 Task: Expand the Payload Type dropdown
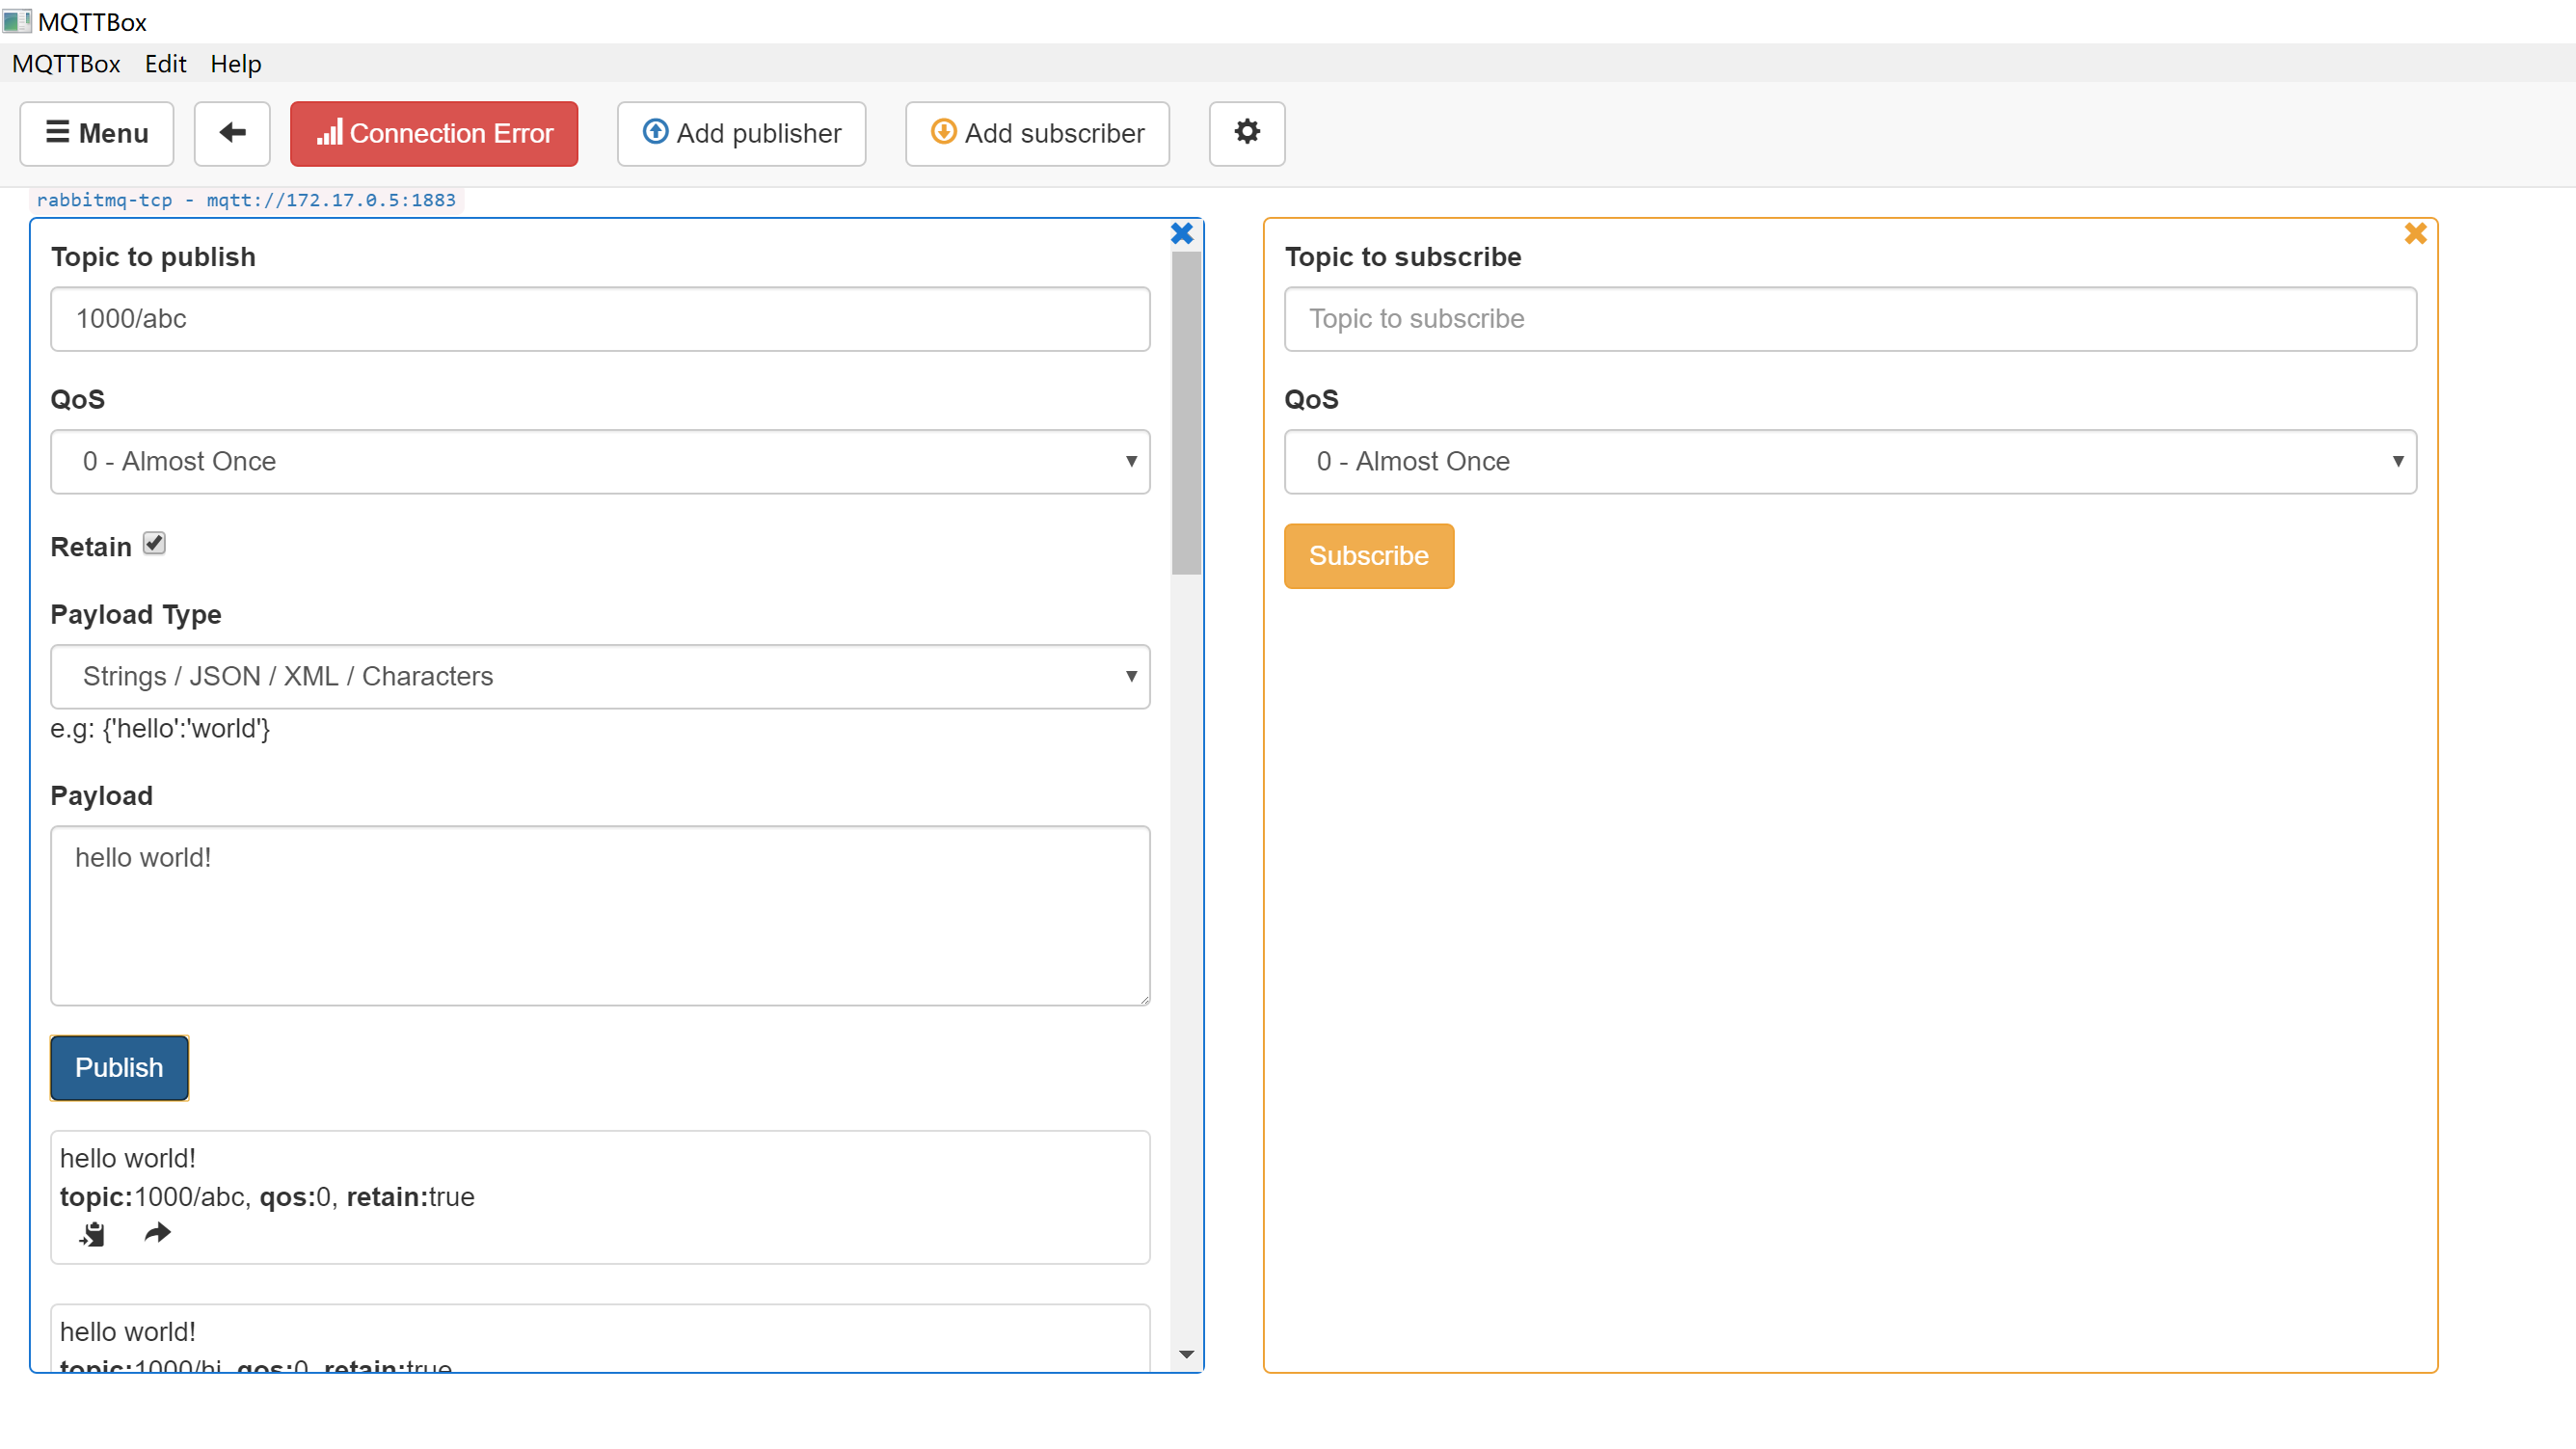[x=600, y=676]
